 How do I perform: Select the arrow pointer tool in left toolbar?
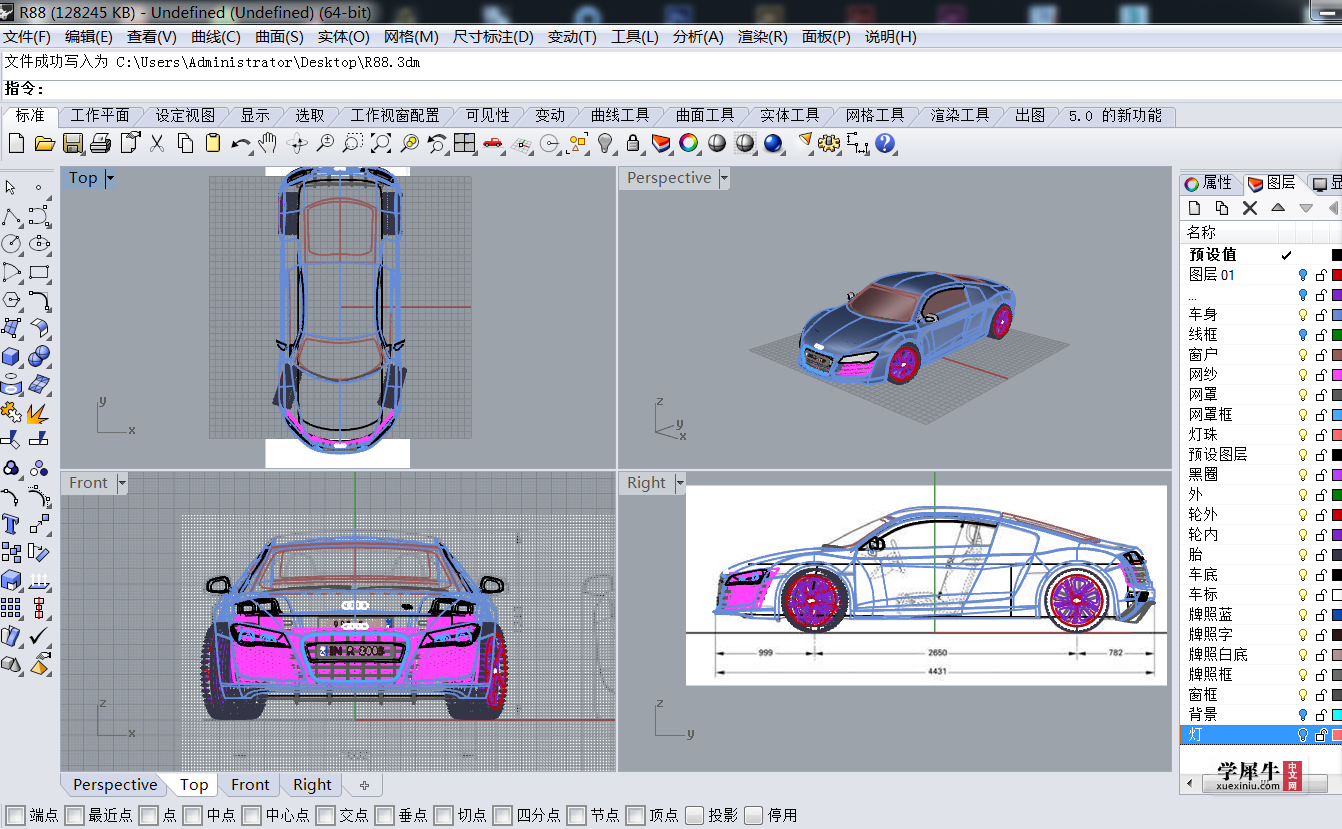point(11,187)
